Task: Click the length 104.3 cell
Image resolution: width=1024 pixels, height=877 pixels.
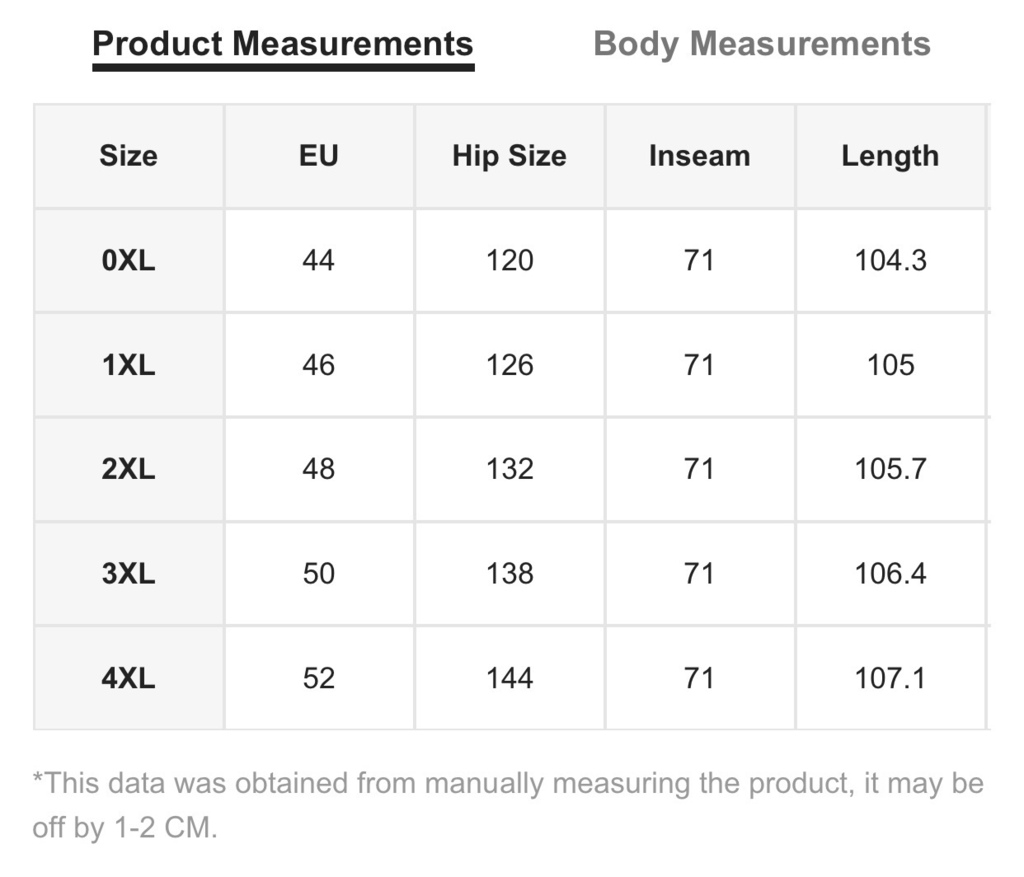Action: coord(890,261)
